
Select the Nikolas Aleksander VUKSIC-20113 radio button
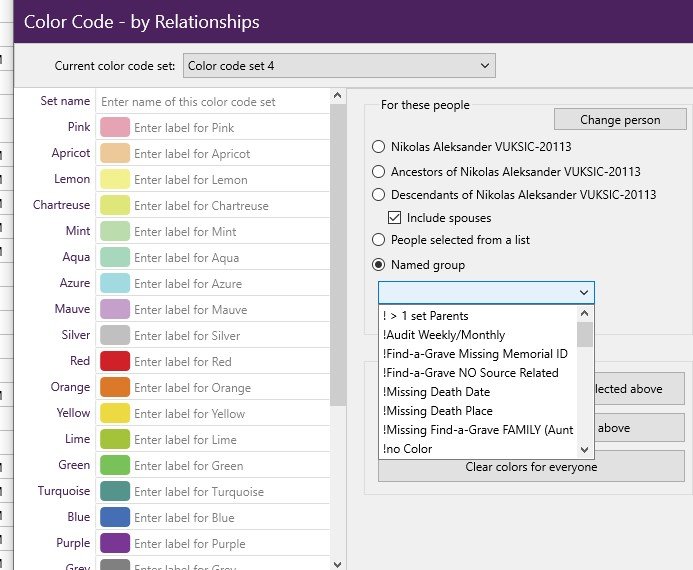click(x=378, y=147)
